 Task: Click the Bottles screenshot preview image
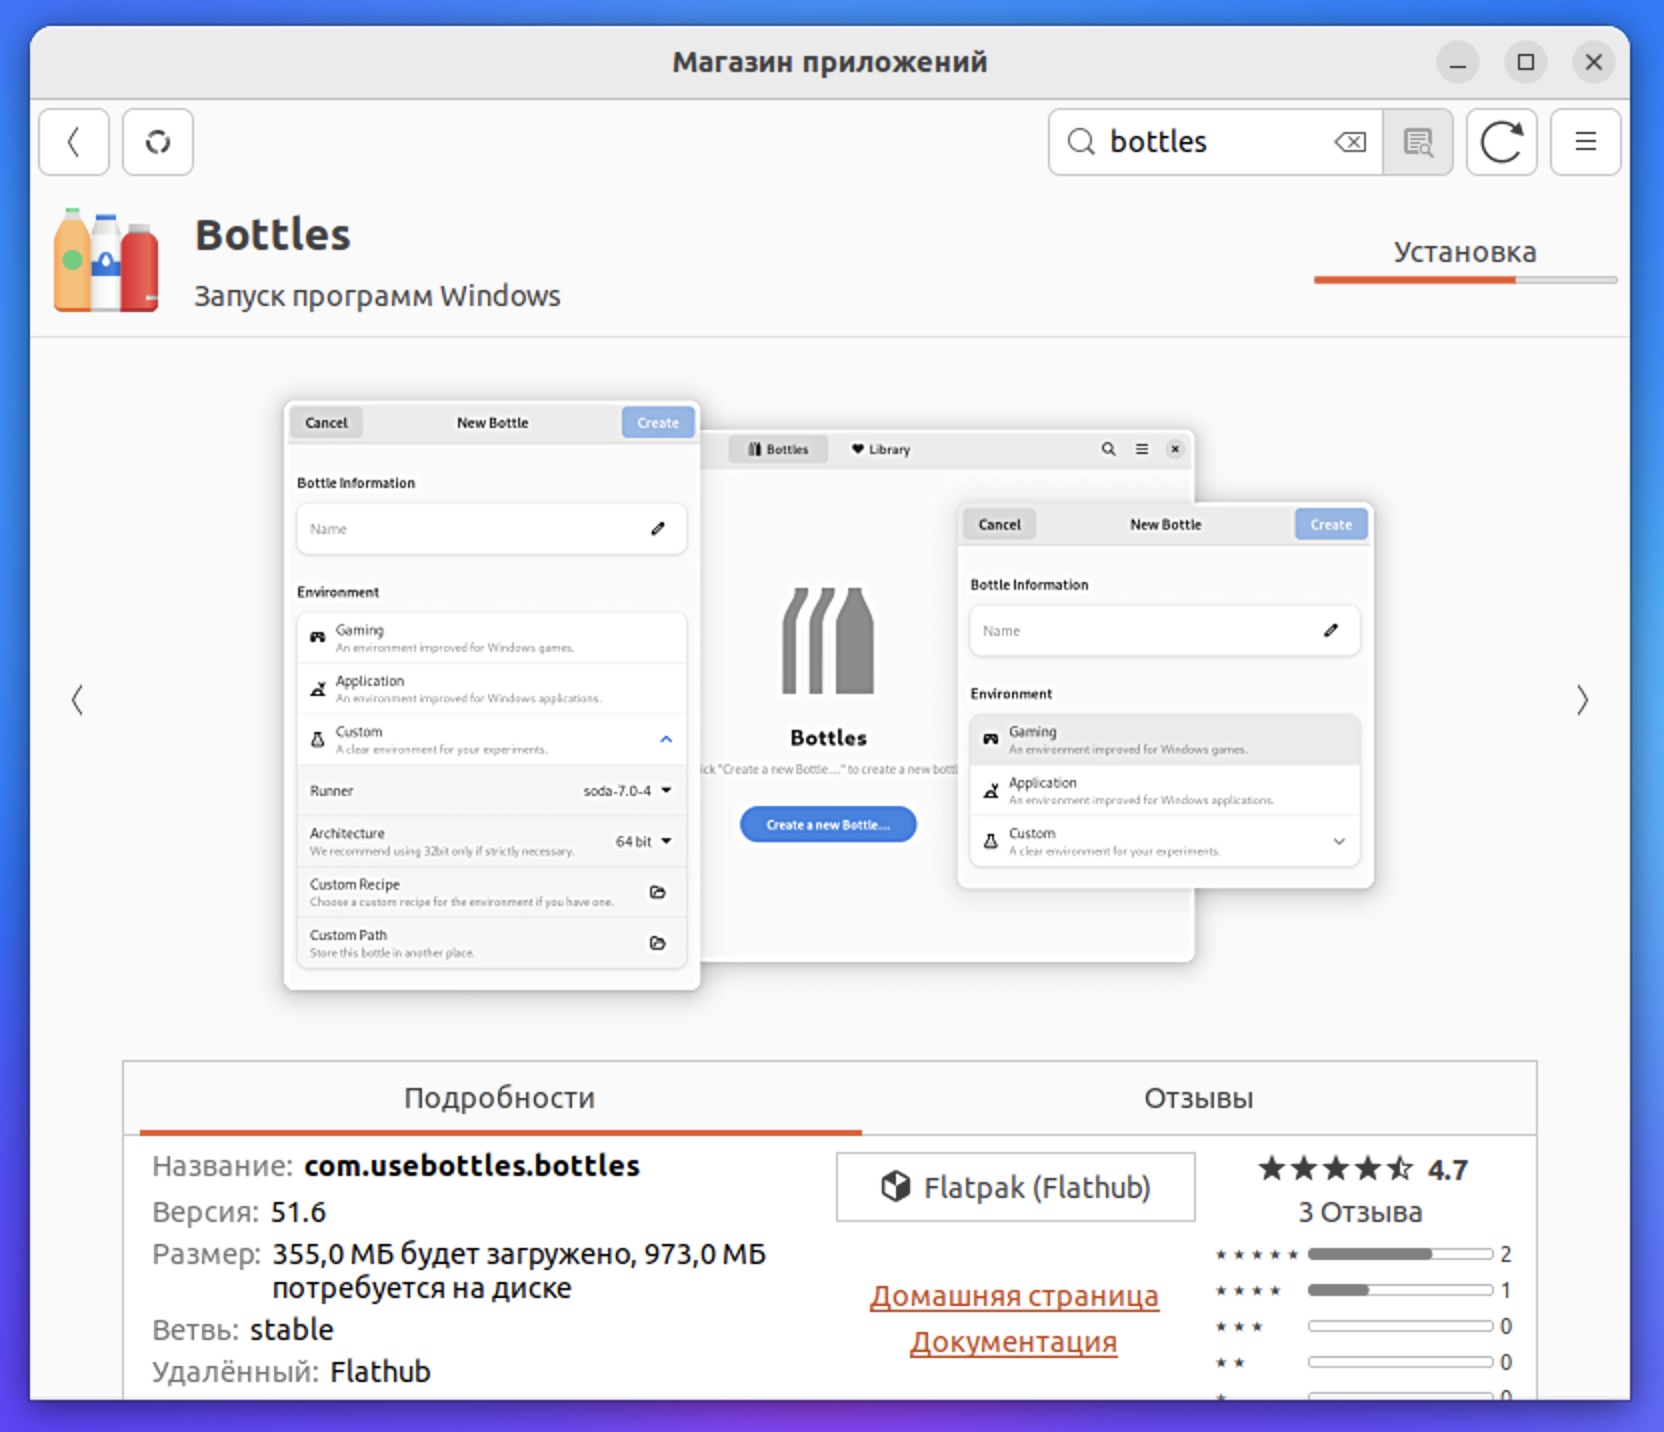[829, 696]
